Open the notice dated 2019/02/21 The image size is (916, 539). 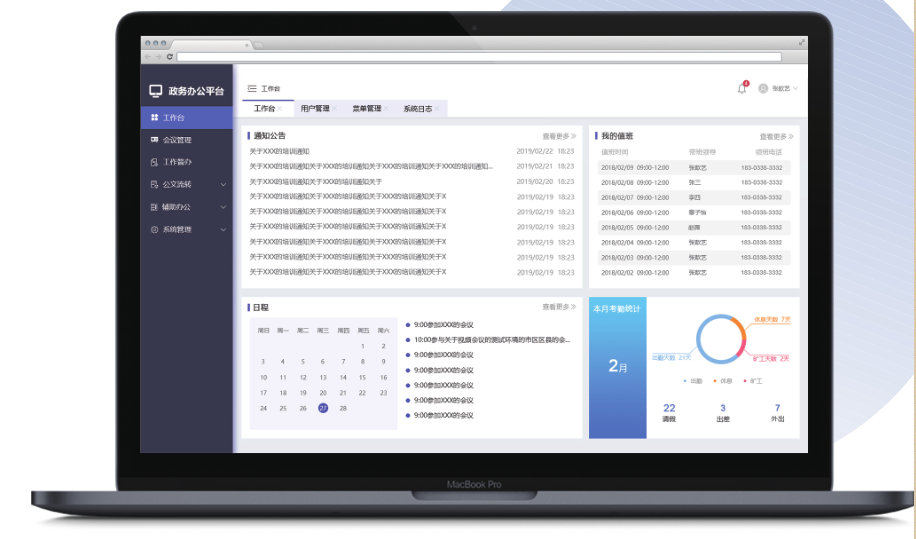(x=412, y=166)
